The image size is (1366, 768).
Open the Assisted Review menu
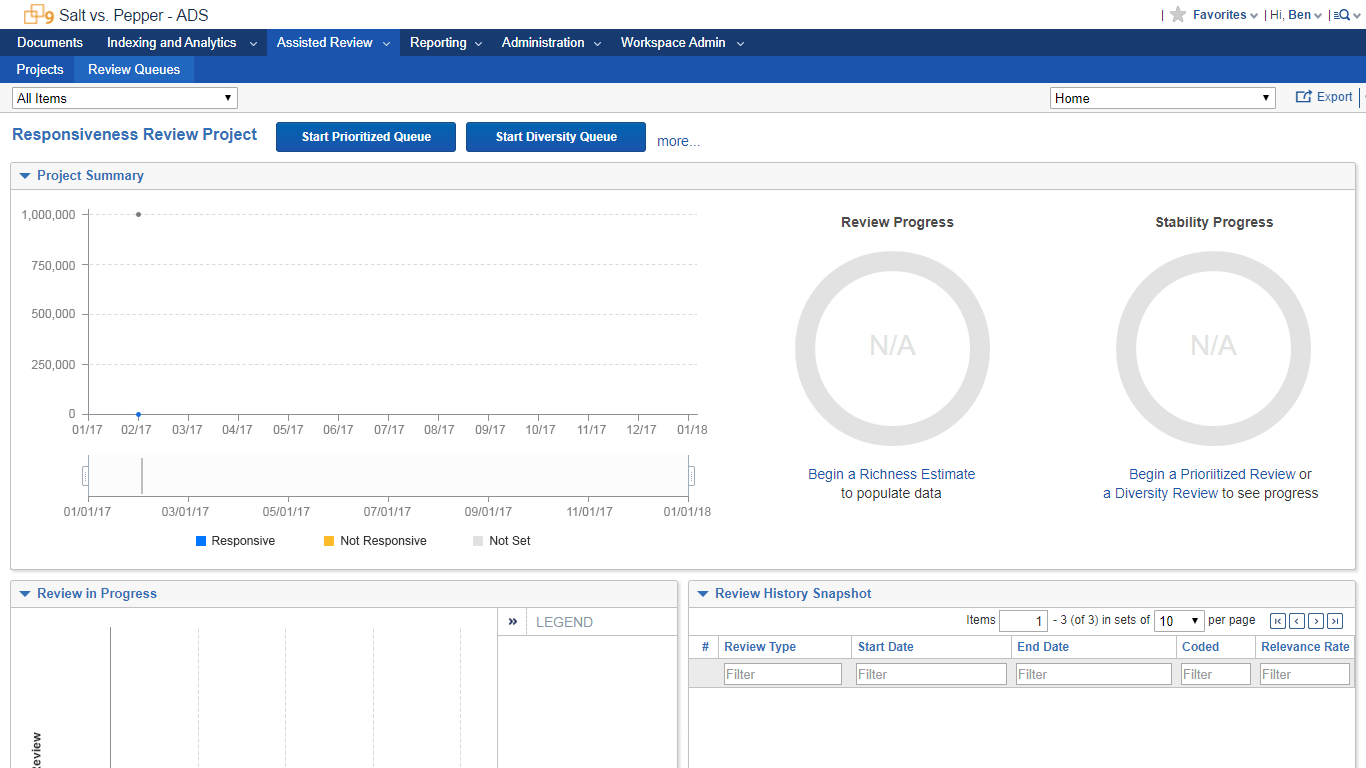coord(333,42)
